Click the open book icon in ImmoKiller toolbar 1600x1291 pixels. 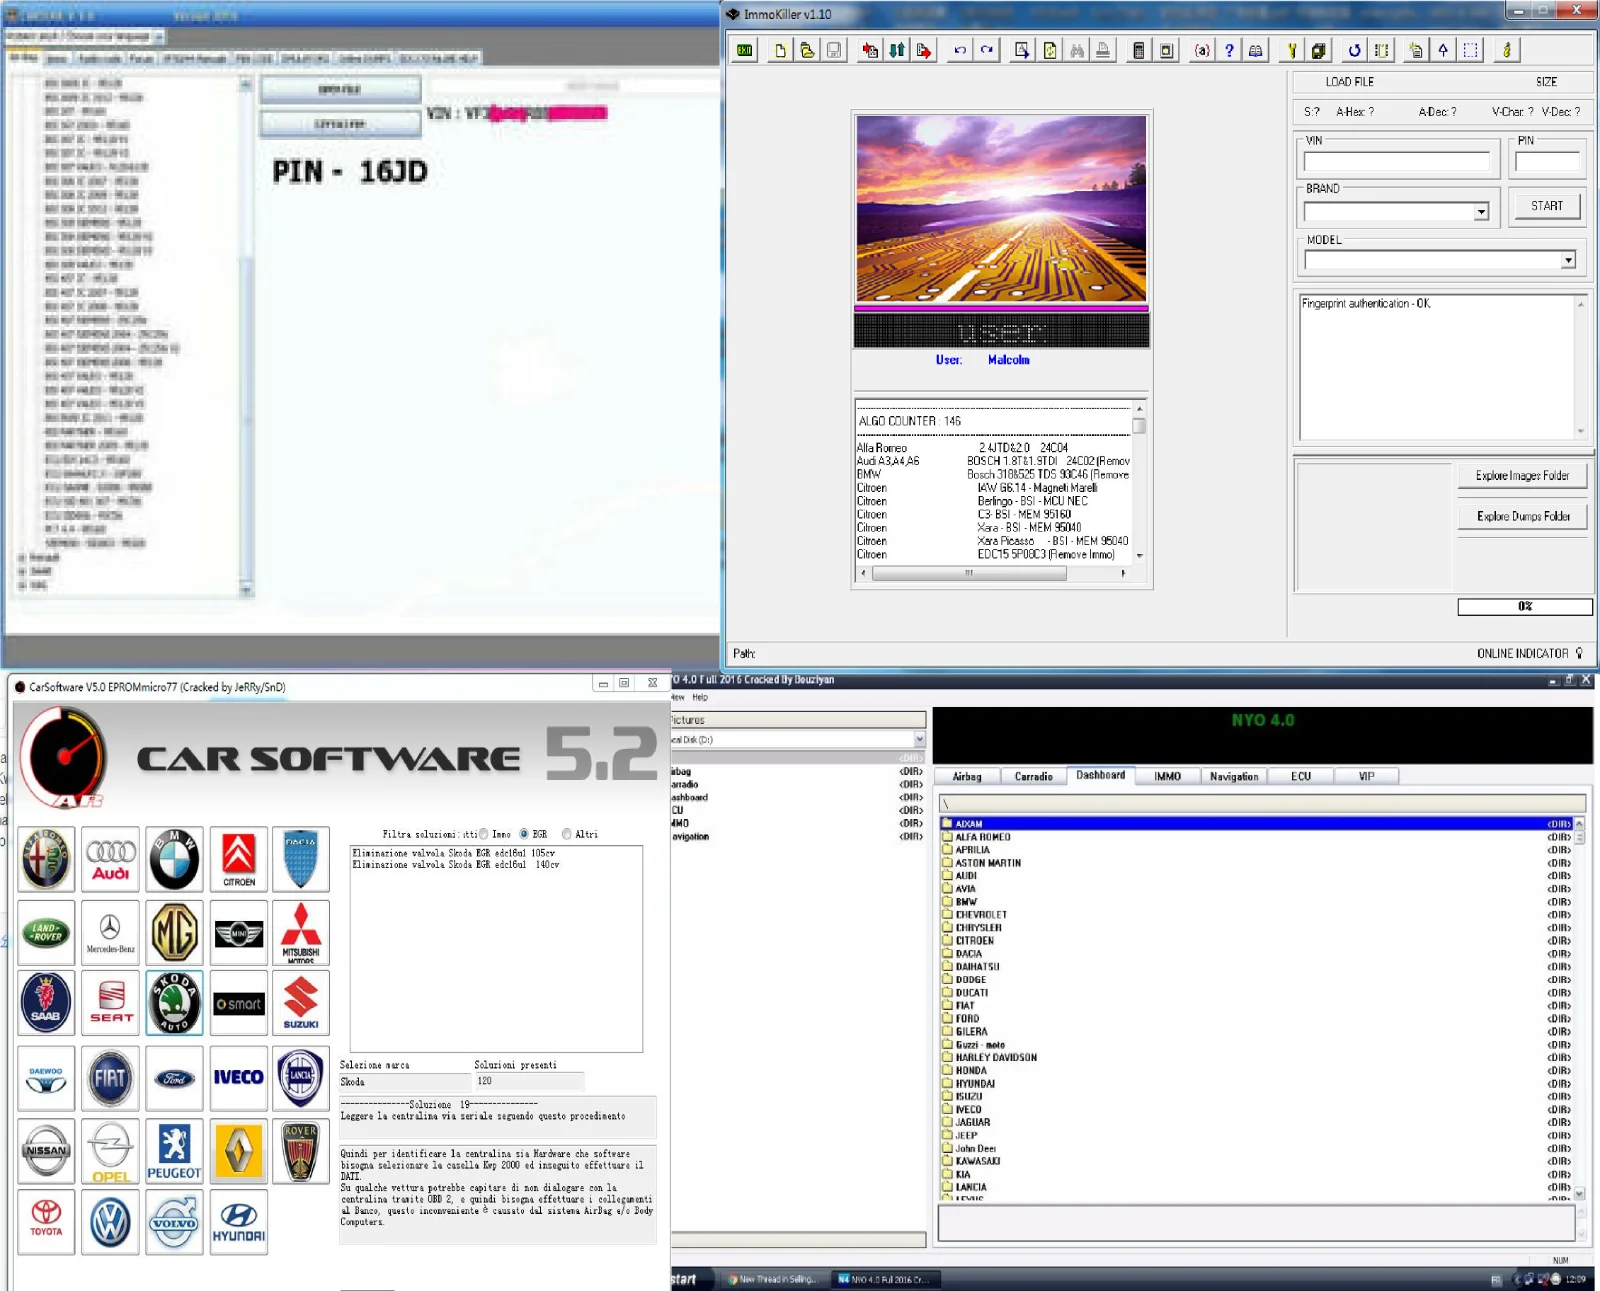click(1256, 51)
